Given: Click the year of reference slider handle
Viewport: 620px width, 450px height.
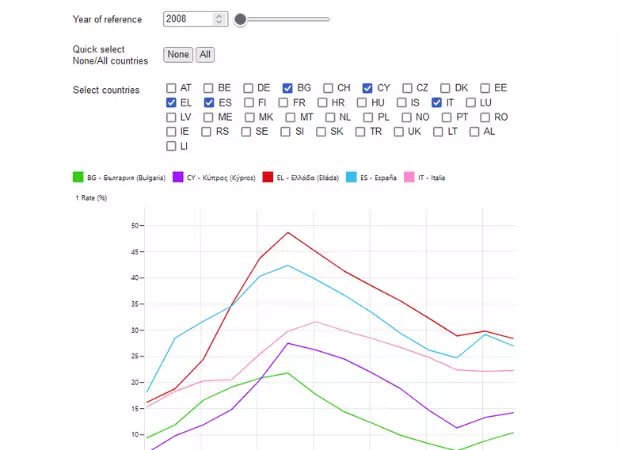Looking at the screenshot, I should (240, 19).
